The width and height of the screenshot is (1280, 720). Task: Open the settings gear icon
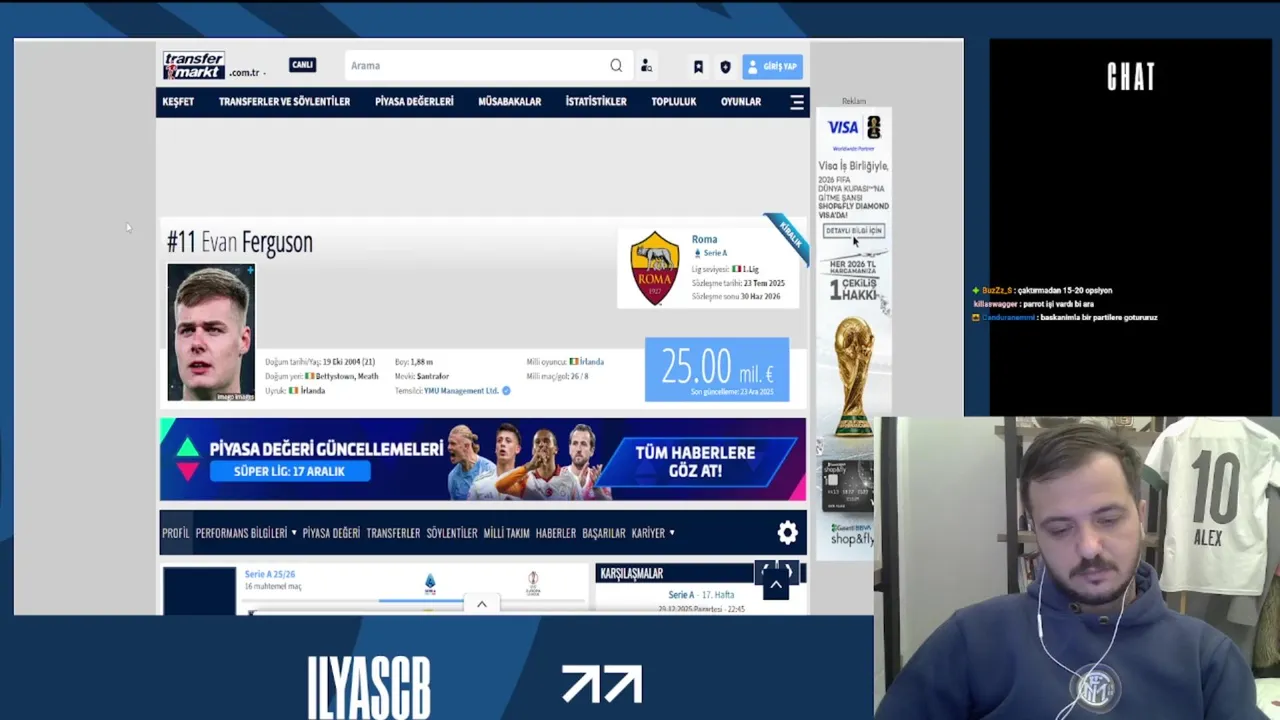click(788, 533)
